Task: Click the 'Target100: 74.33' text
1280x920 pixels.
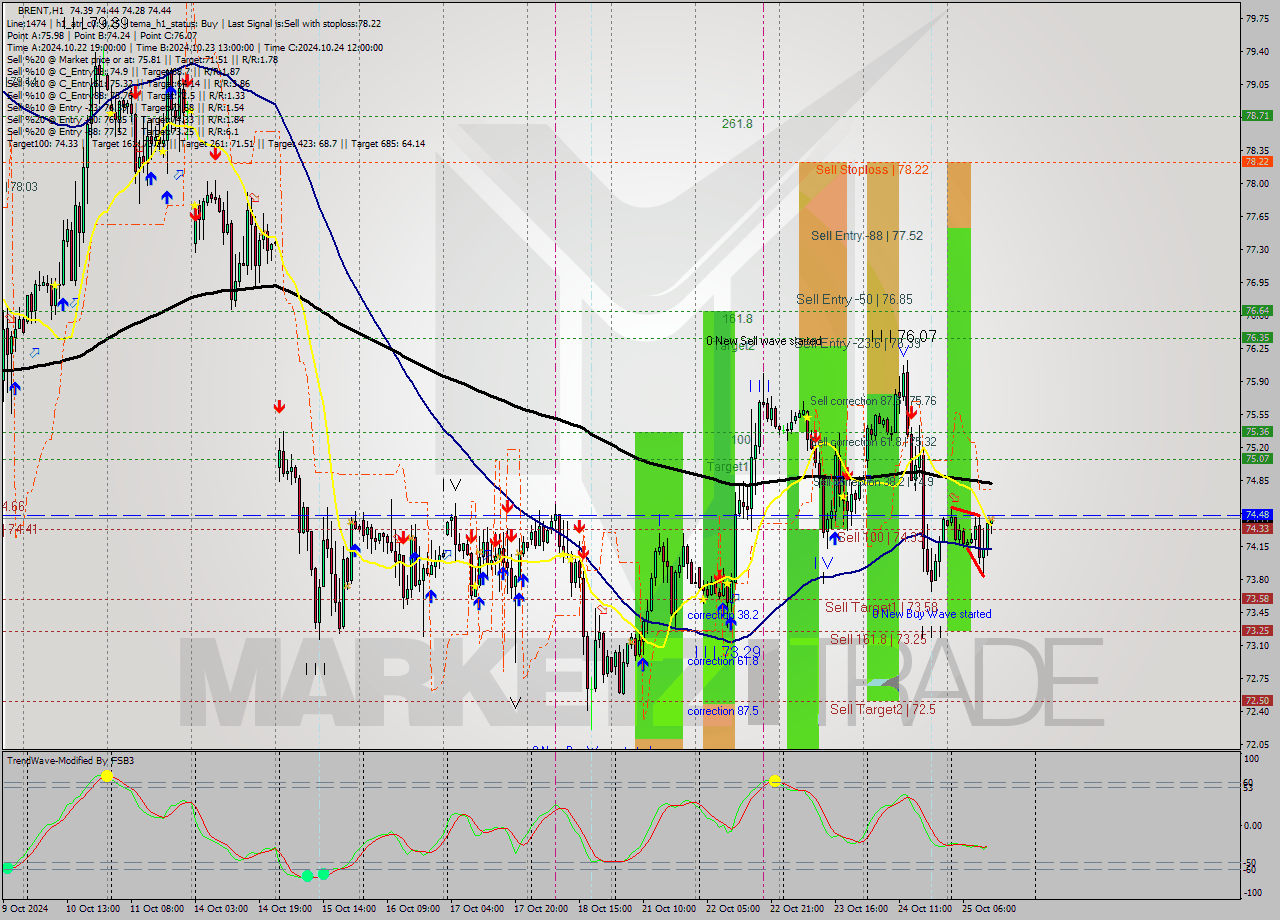Action: click(42, 143)
